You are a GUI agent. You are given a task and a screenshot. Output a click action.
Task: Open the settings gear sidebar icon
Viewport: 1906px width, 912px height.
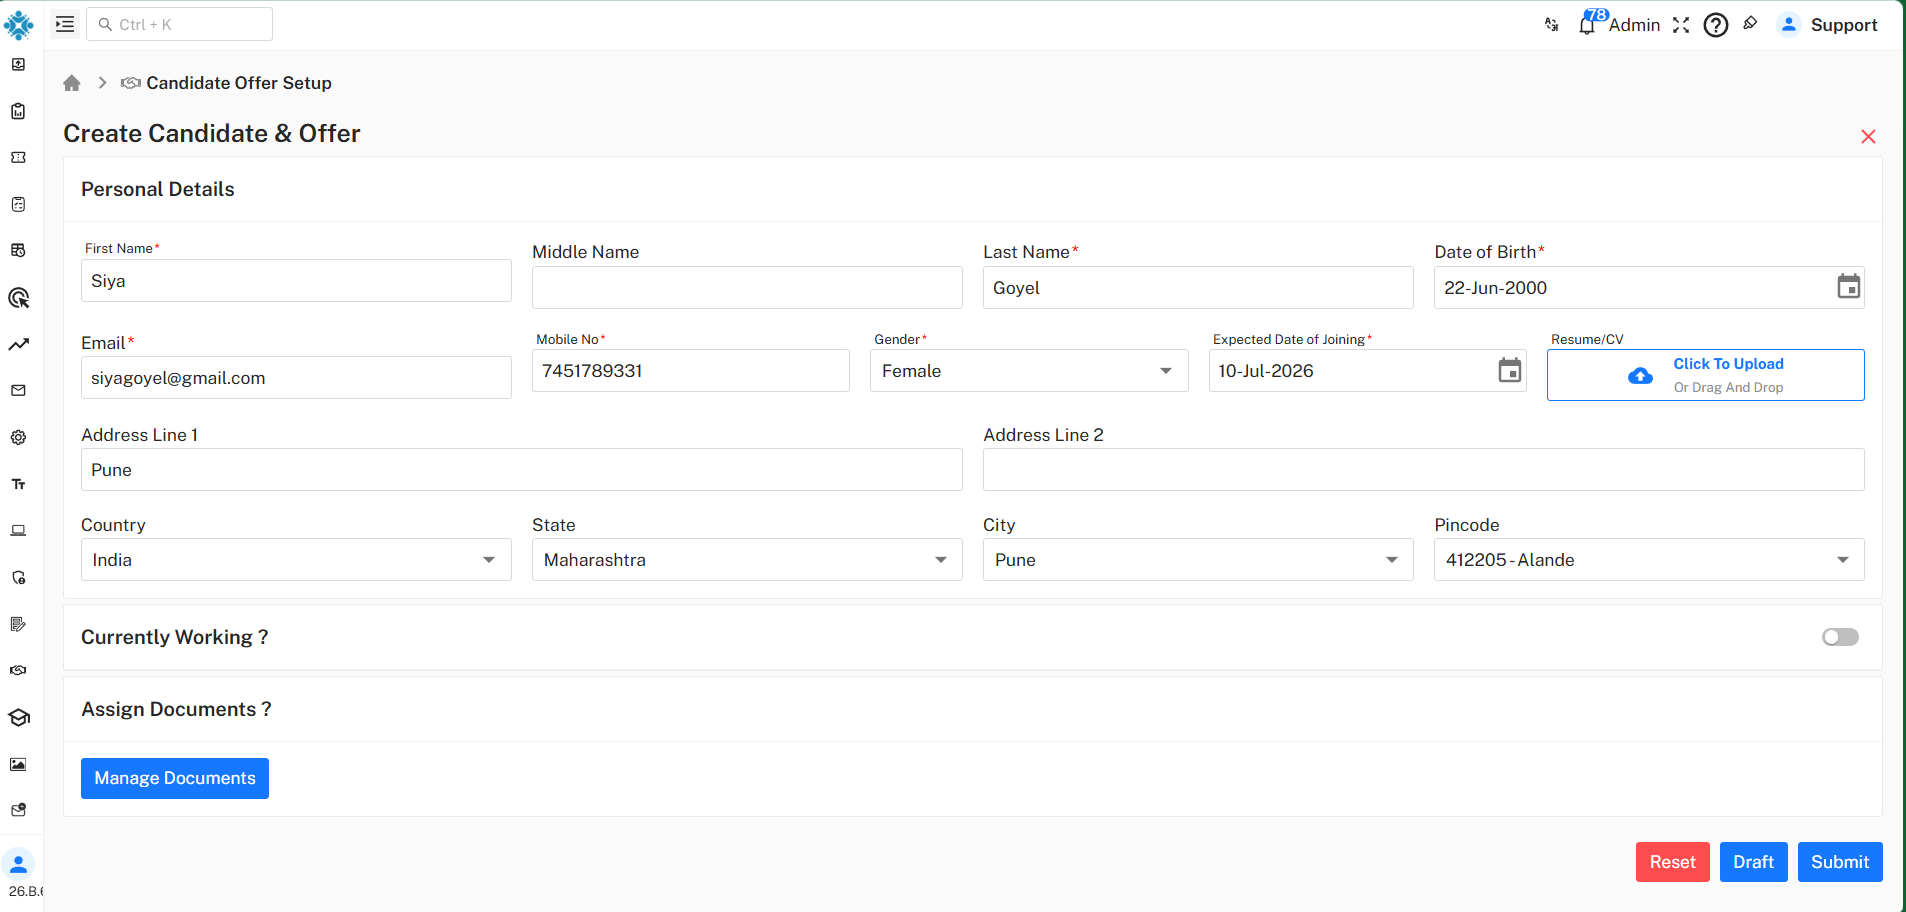coord(18,437)
